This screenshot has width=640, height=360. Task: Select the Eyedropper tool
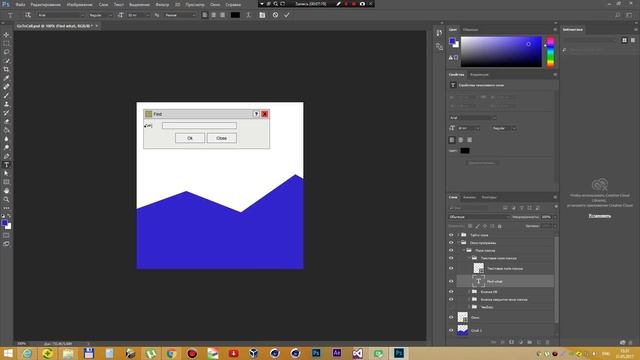[6, 78]
